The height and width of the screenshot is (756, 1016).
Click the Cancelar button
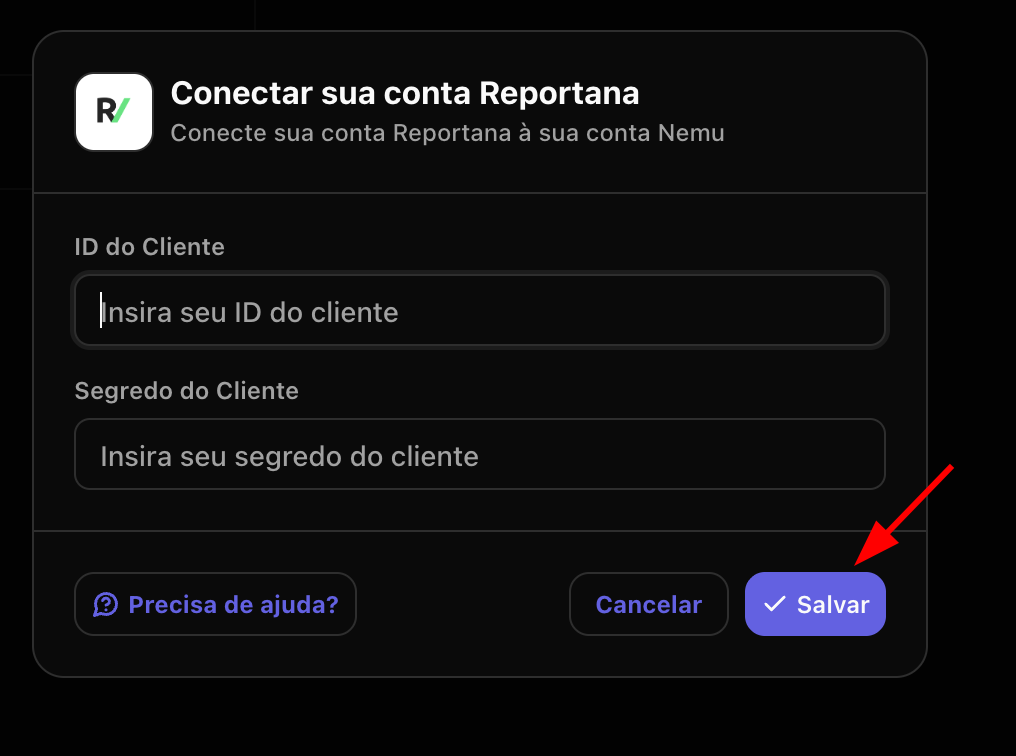pos(649,604)
